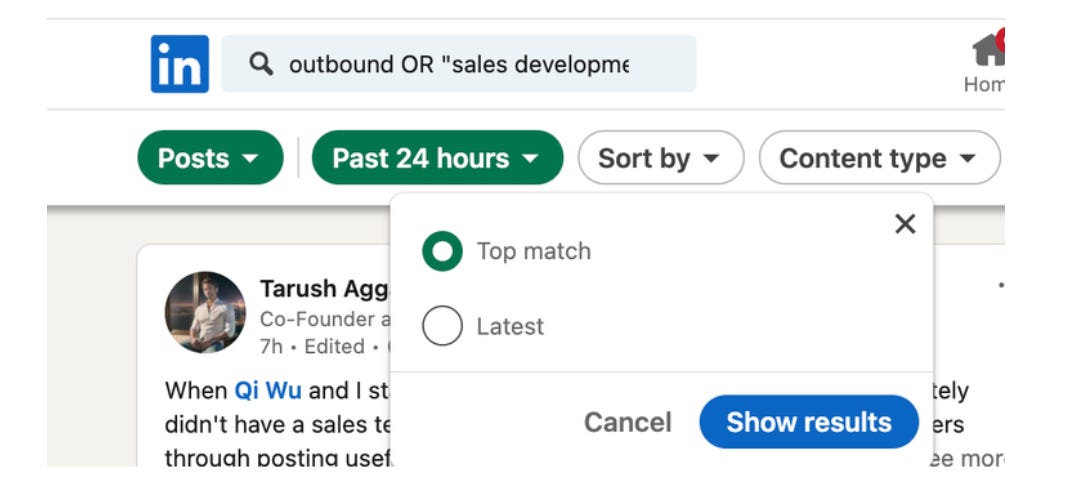Click Tarush's profile photo
Viewport: 1070px width, 500px height.
[205, 312]
